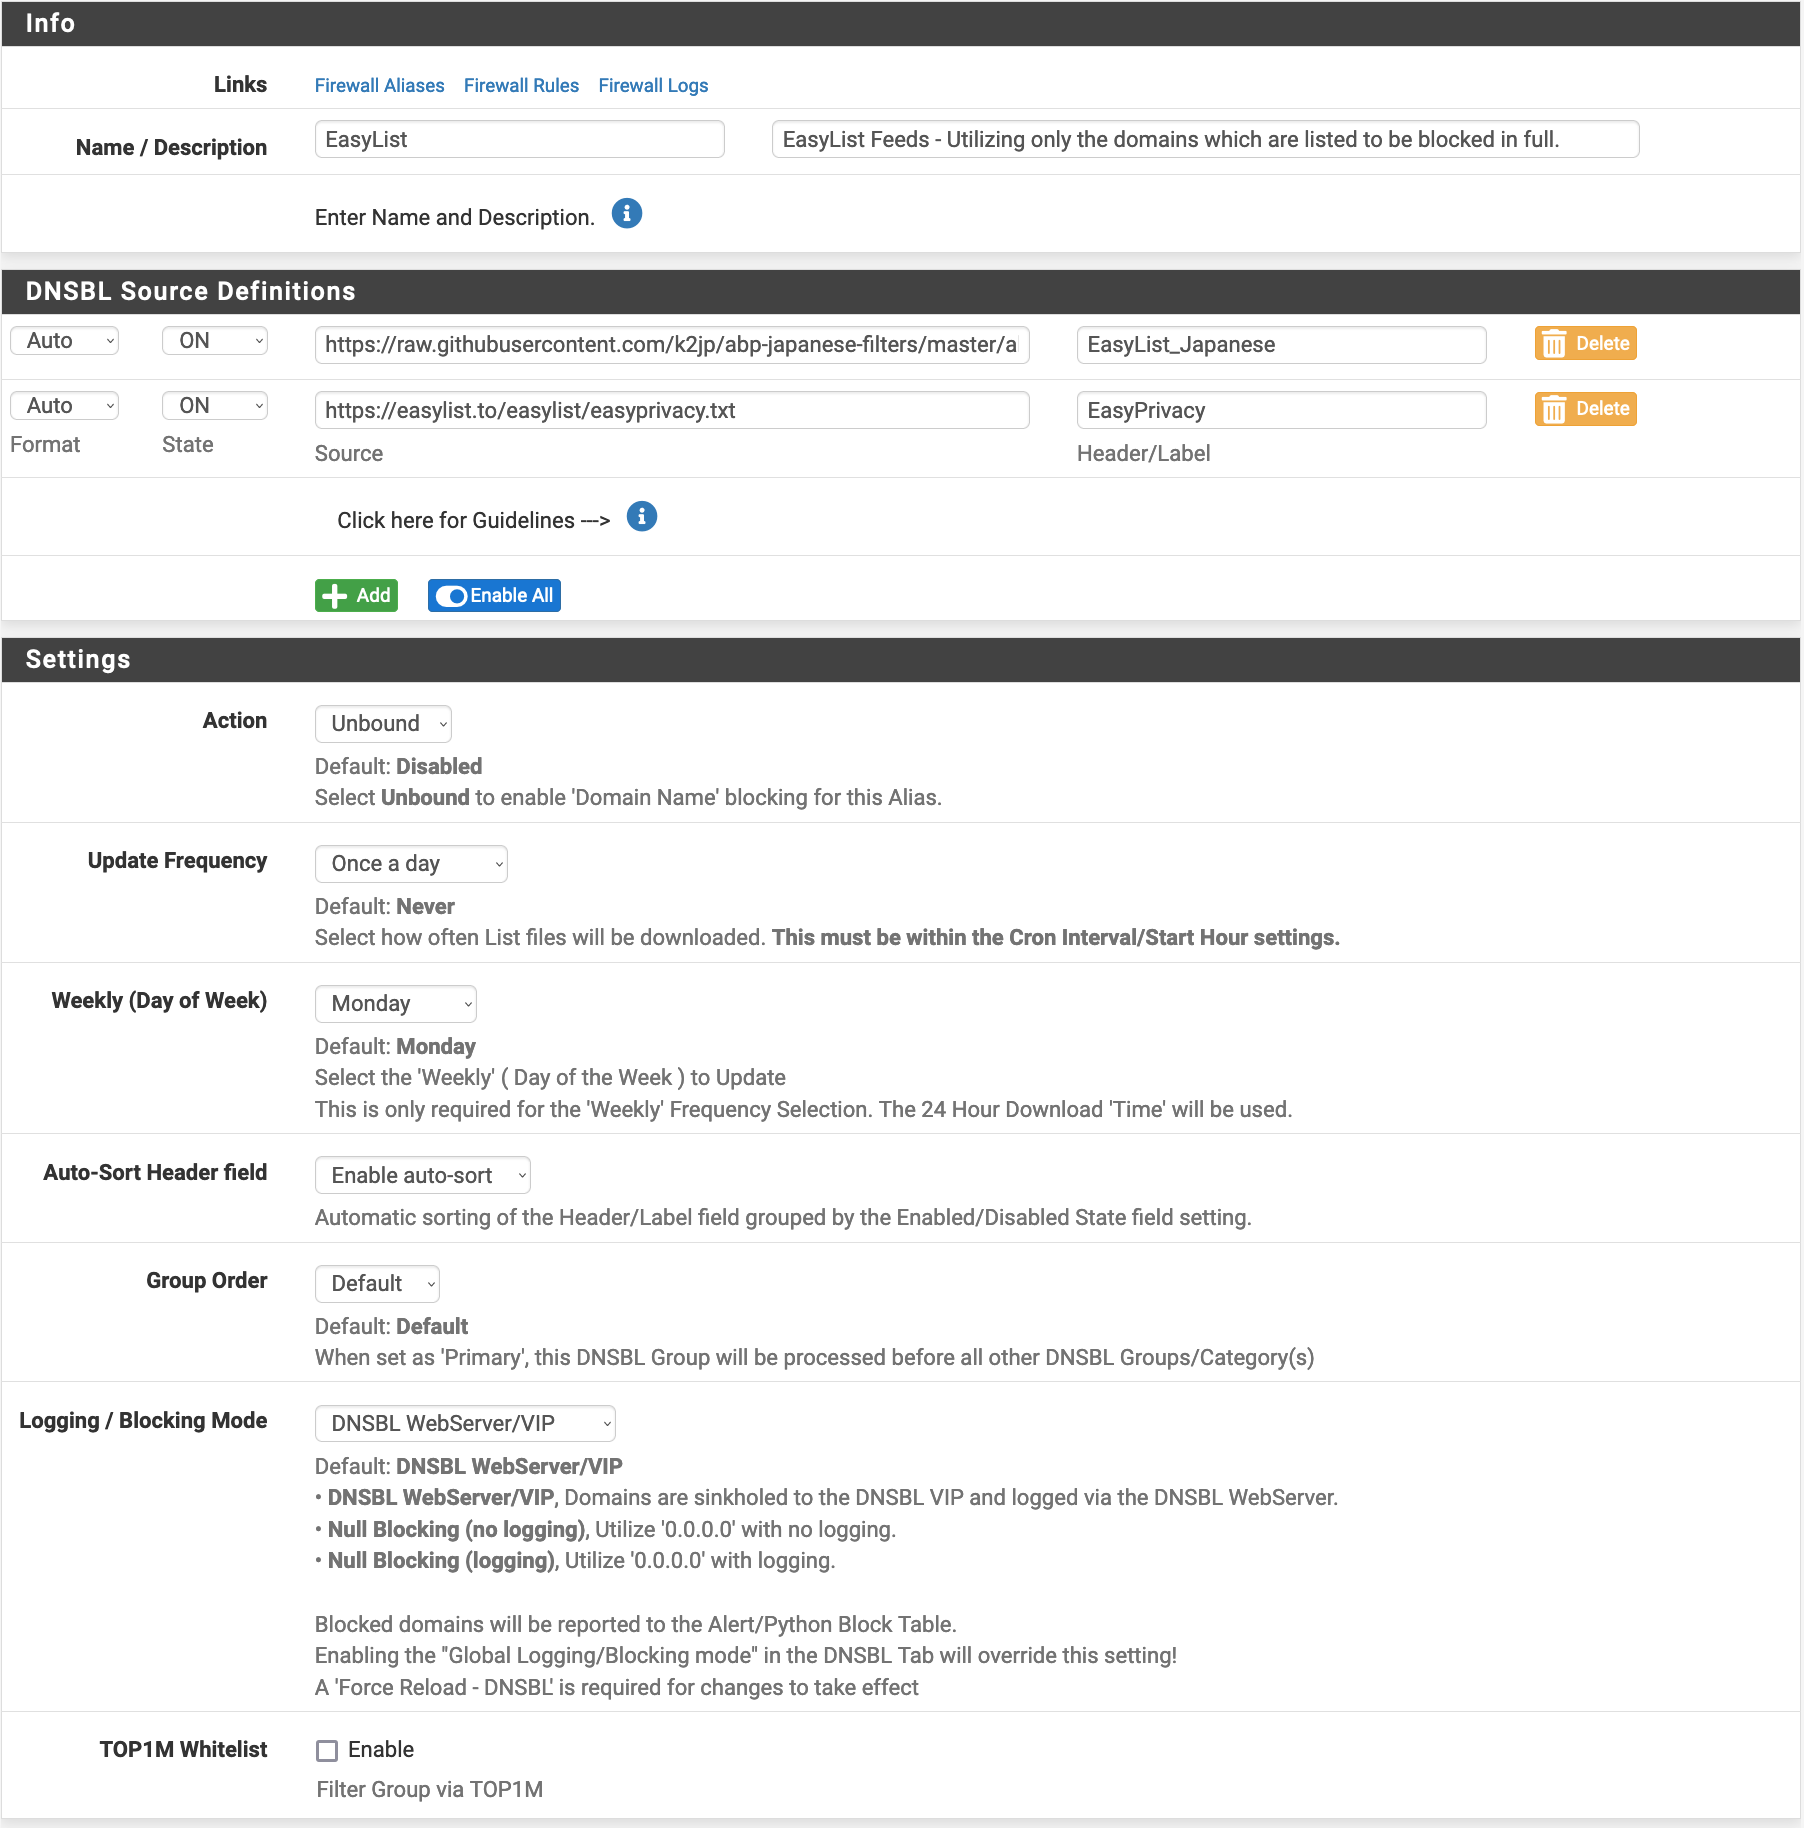Viewport: 1804px width, 1828px height.
Task: Open the Guidelines info icon
Action: click(641, 517)
